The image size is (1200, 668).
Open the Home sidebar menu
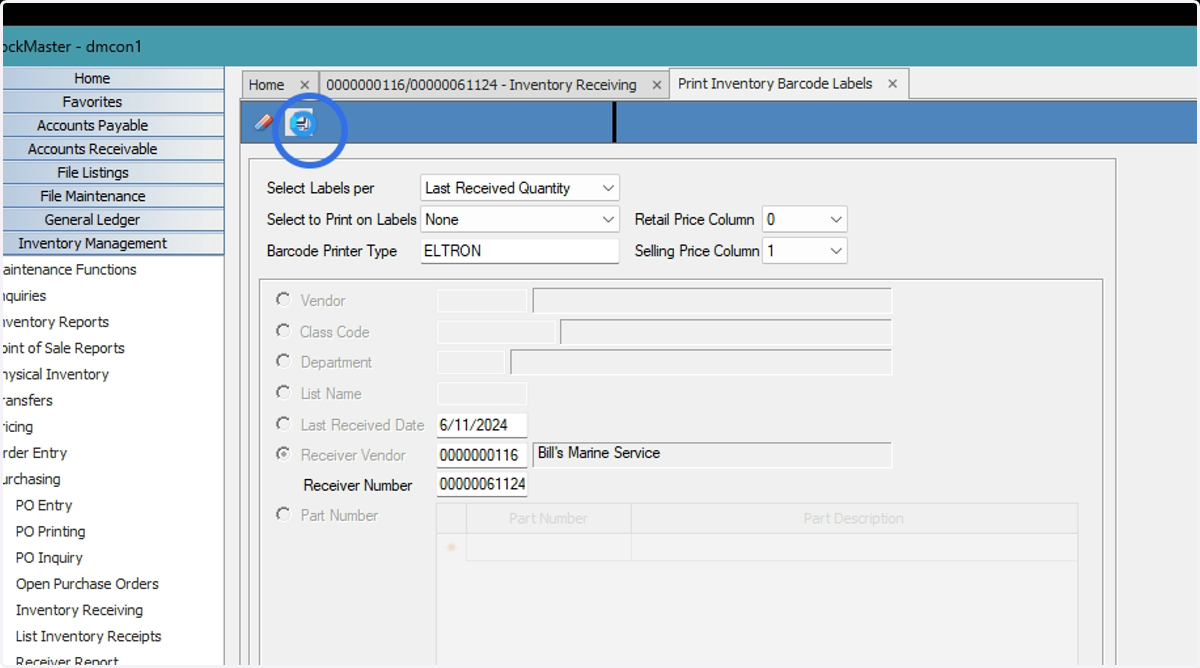click(112, 78)
